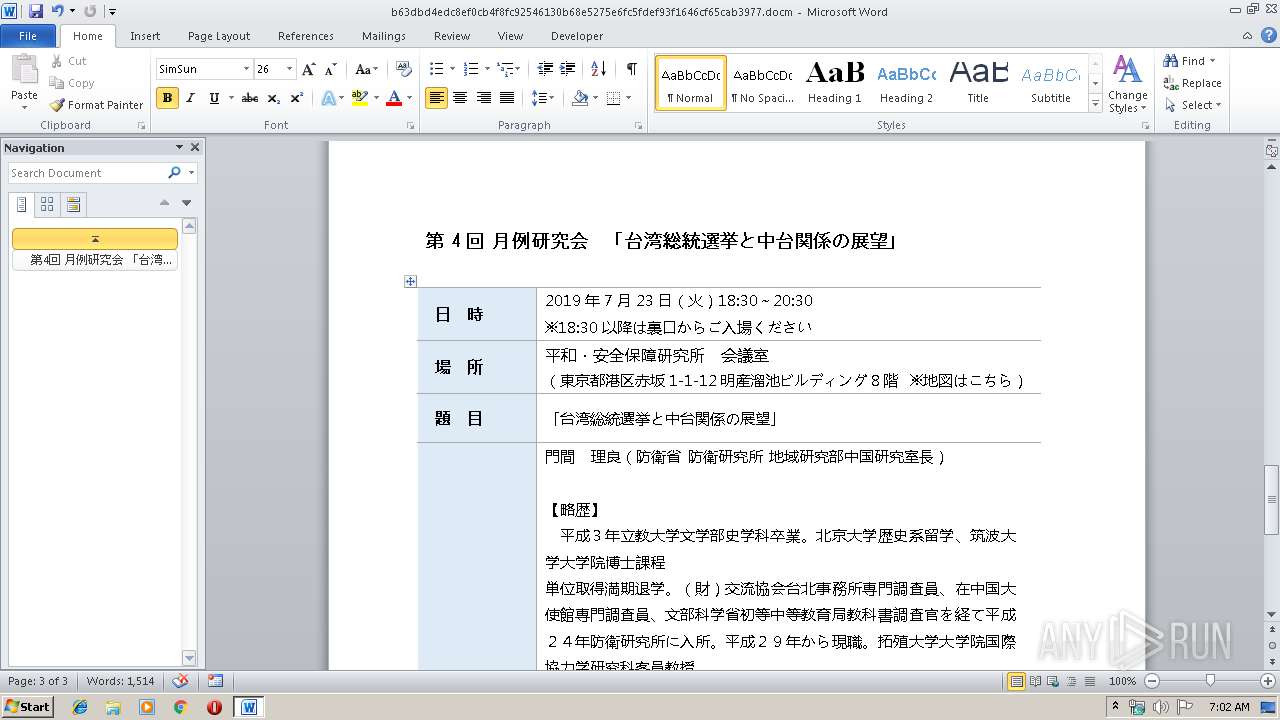
Task: Apply the Heading 1 style
Action: click(x=835, y=83)
